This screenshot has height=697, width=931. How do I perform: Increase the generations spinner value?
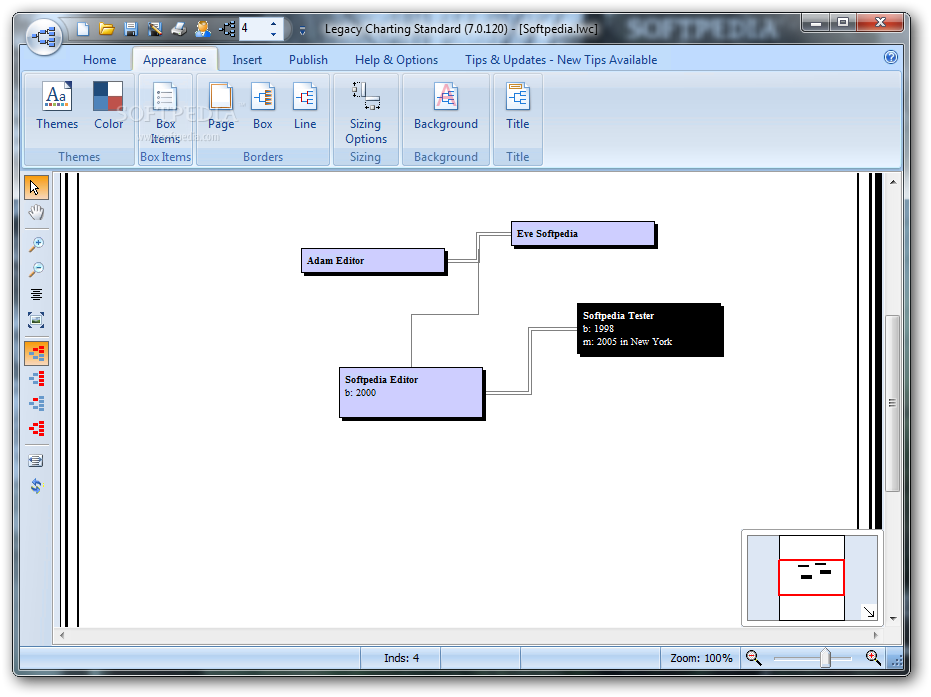coord(273,24)
